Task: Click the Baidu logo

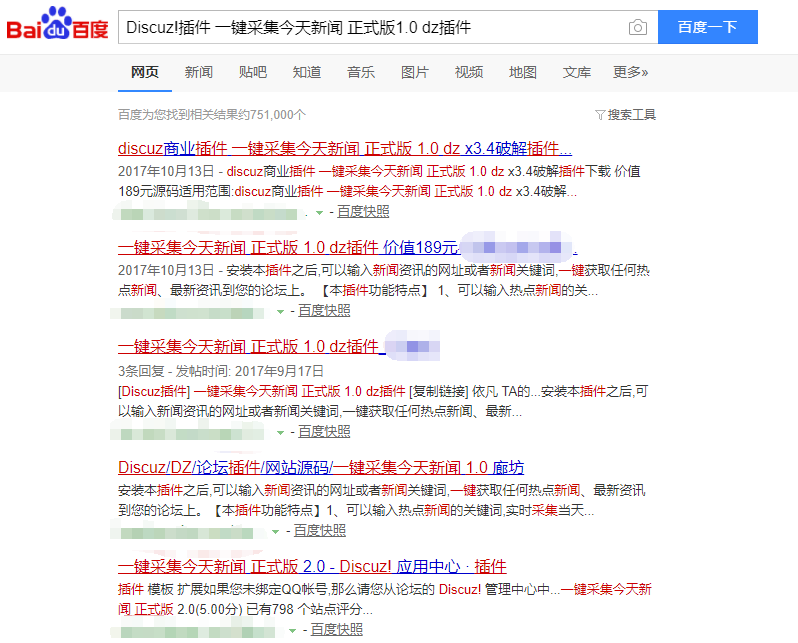Action: (57, 24)
